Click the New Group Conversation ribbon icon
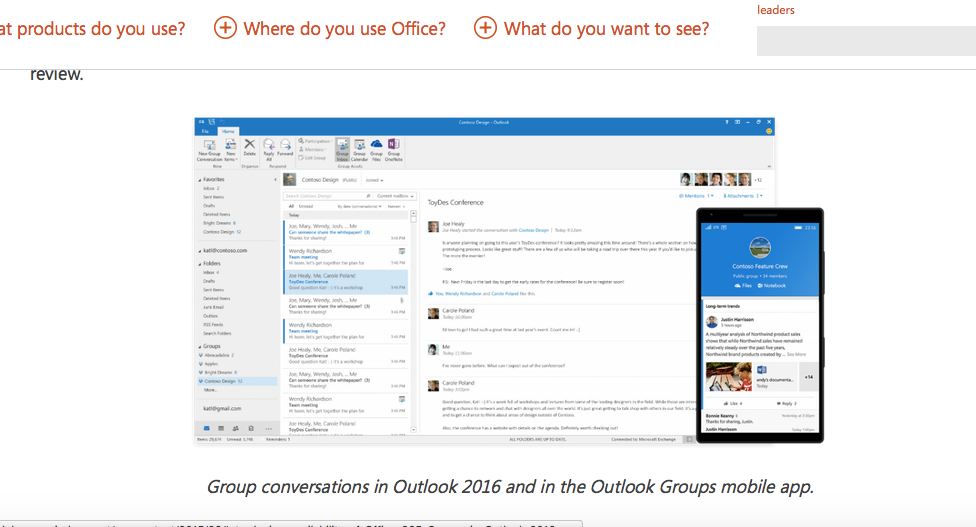The height and width of the screenshot is (527, 976). pyautogui.click(x=208, y=148)
